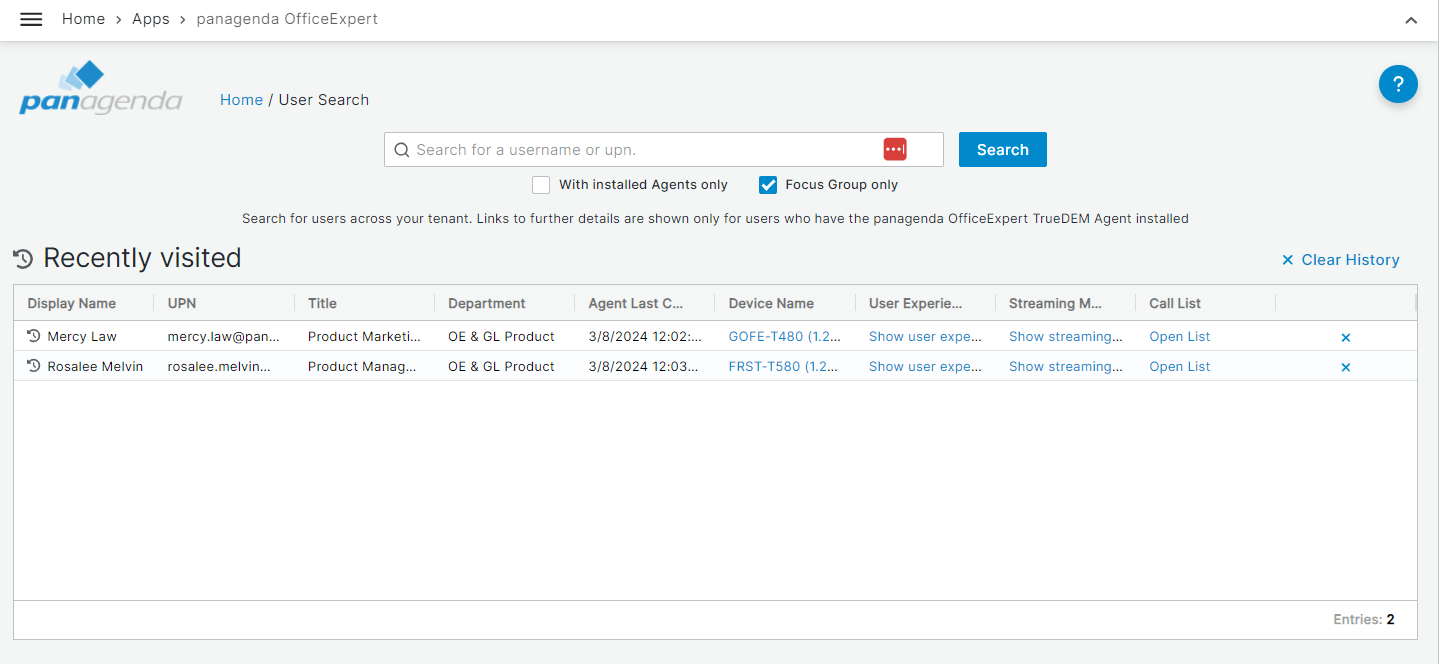The width and height of the screenshot is (1439, 664).
Task: Click the panagenda logo
Action: (100, 88)
